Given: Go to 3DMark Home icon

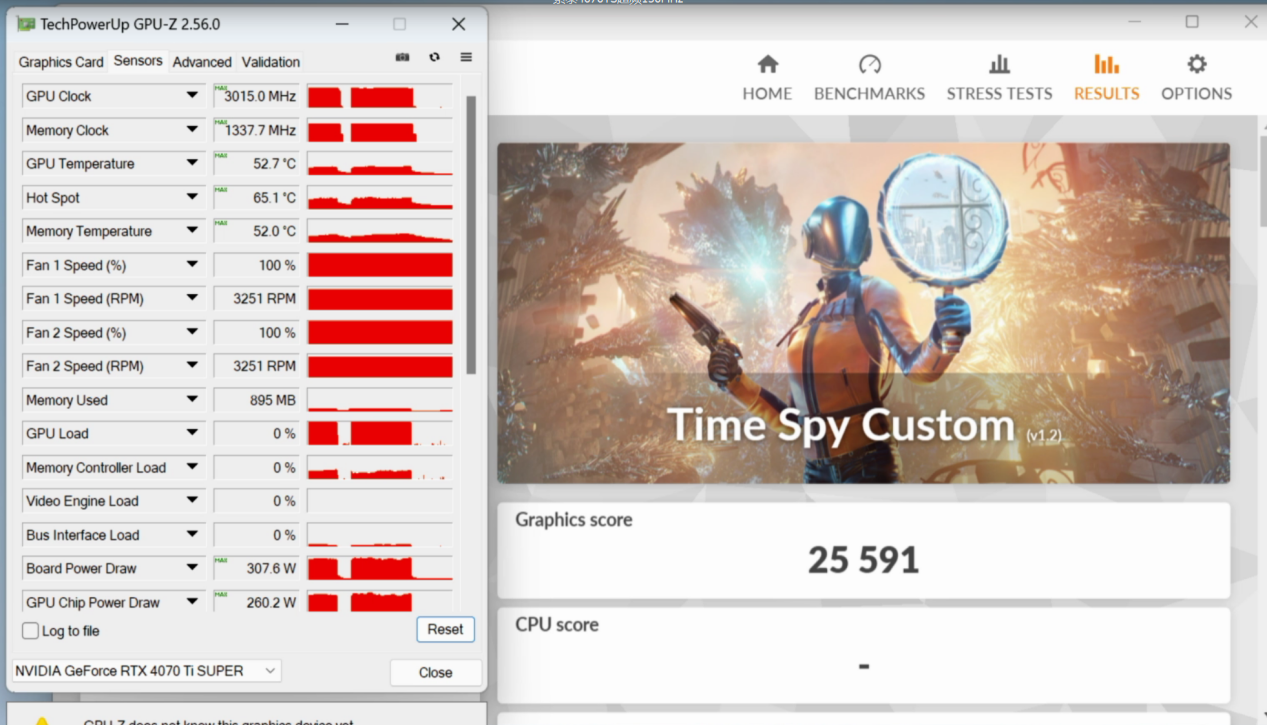Looking at the screenshot, I should pyautogui.click(x=767, y=65).
